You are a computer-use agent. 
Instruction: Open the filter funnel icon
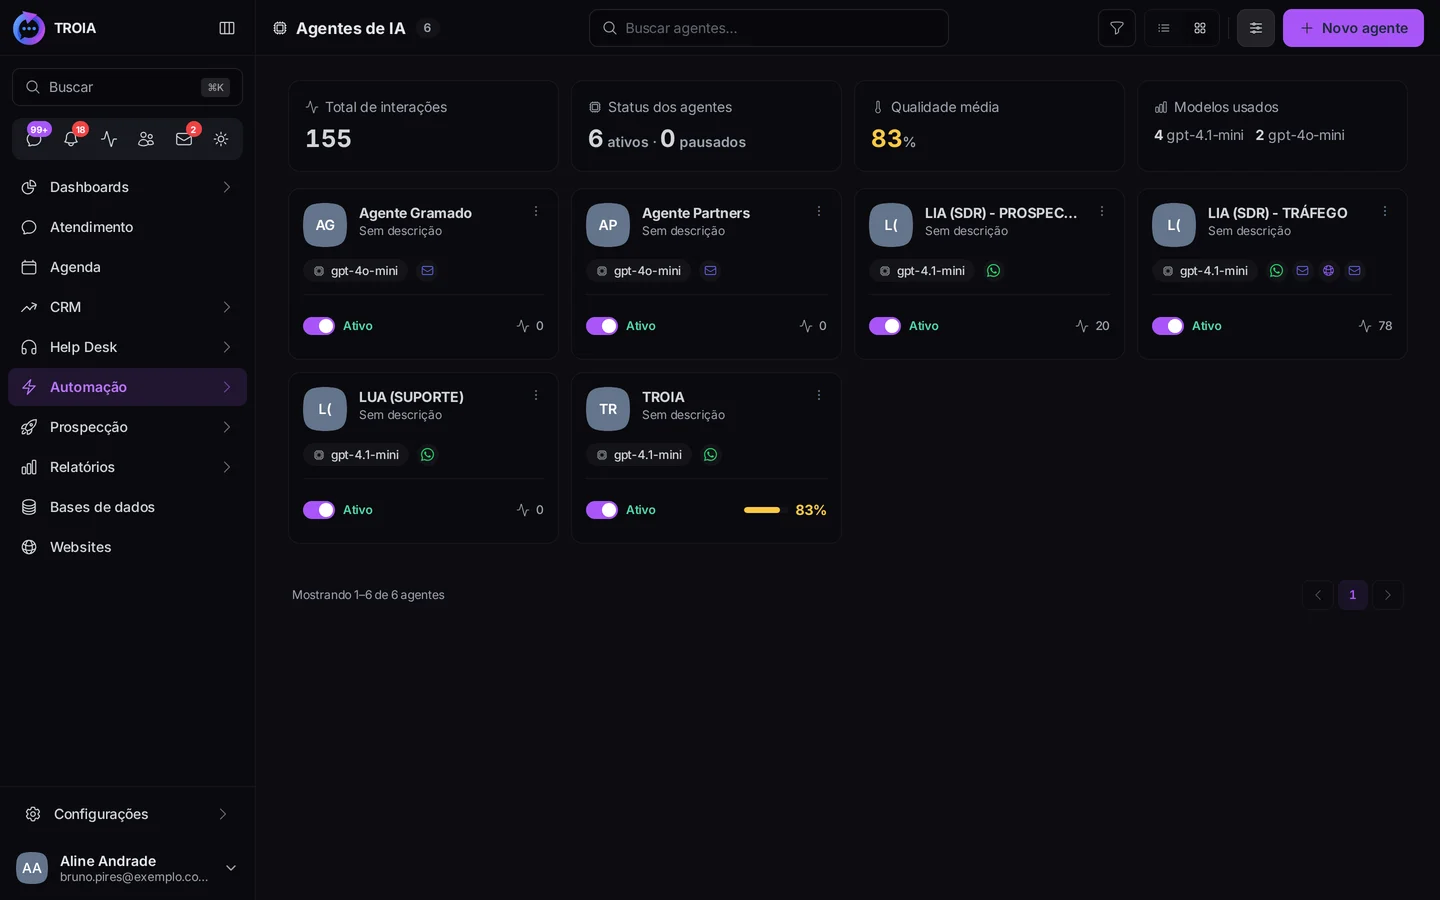[x=1116, y=28]
